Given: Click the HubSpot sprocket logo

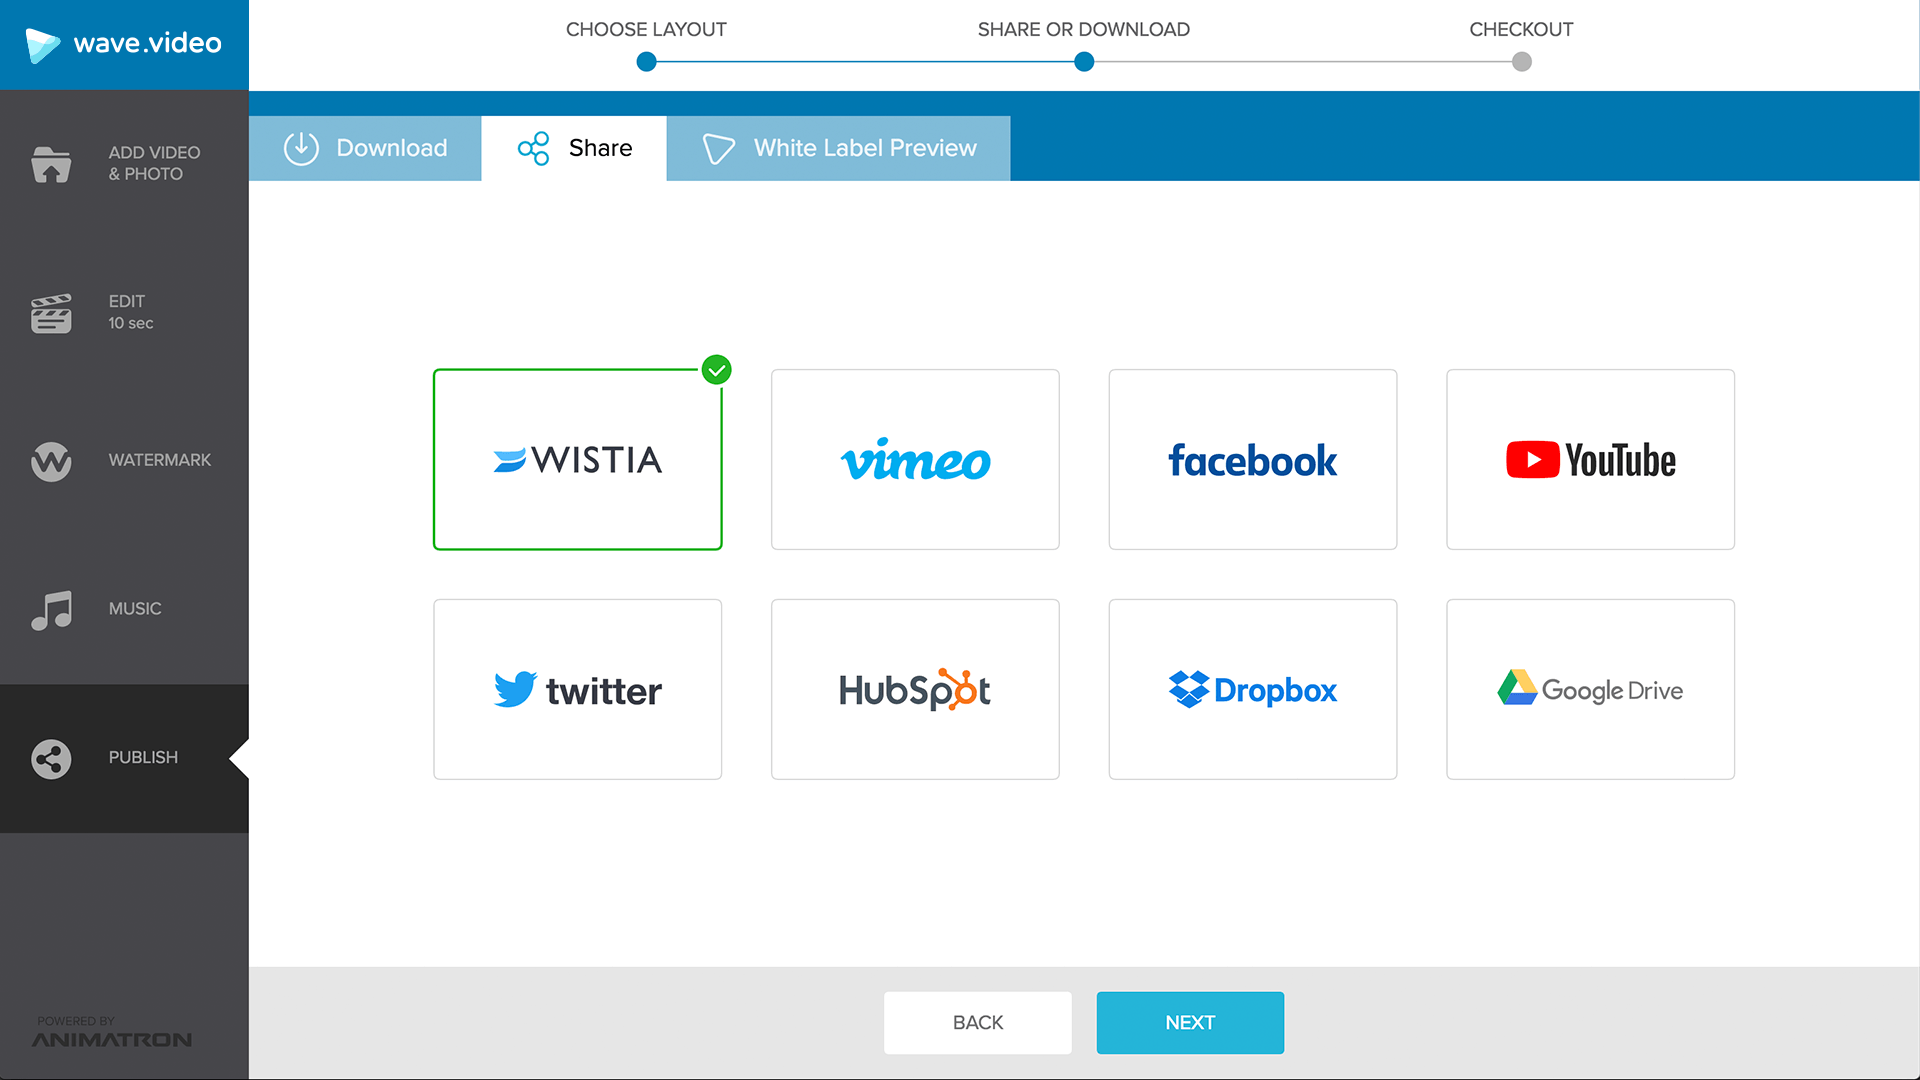Looking at the screenshot, I should [x=960, y=688].
